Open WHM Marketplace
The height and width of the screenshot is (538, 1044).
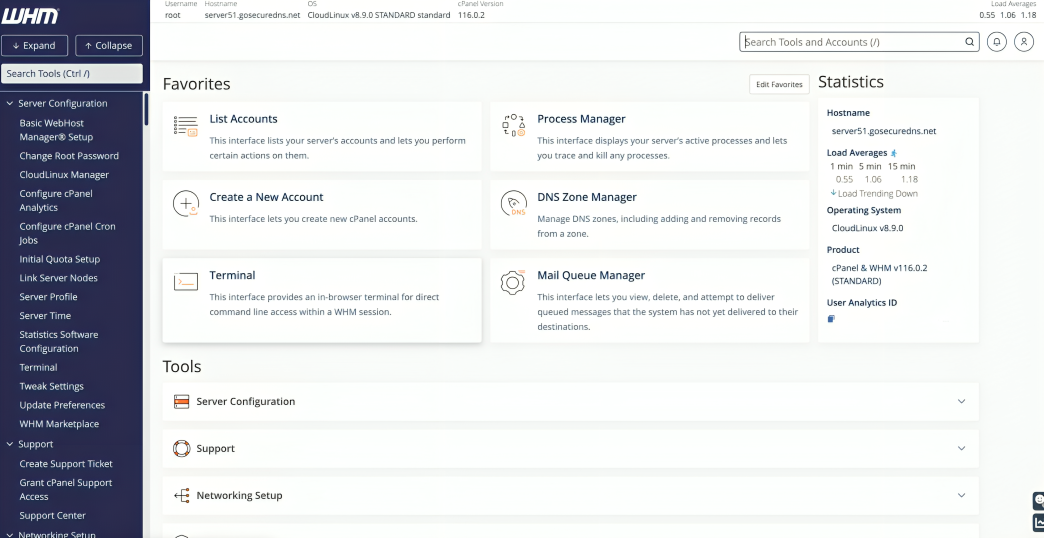click(59, 423)
